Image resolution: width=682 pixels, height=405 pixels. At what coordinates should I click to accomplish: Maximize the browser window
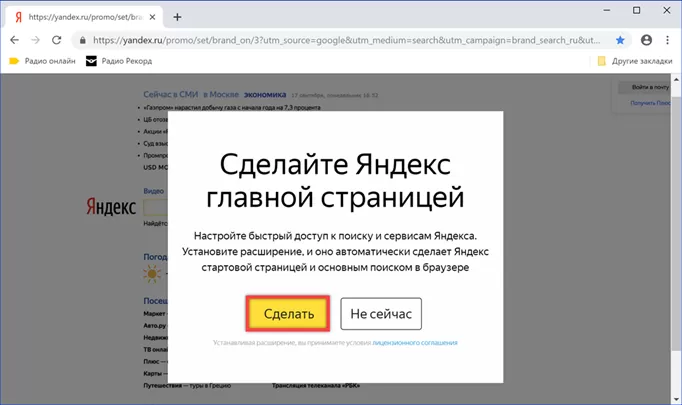coord(636,10)
